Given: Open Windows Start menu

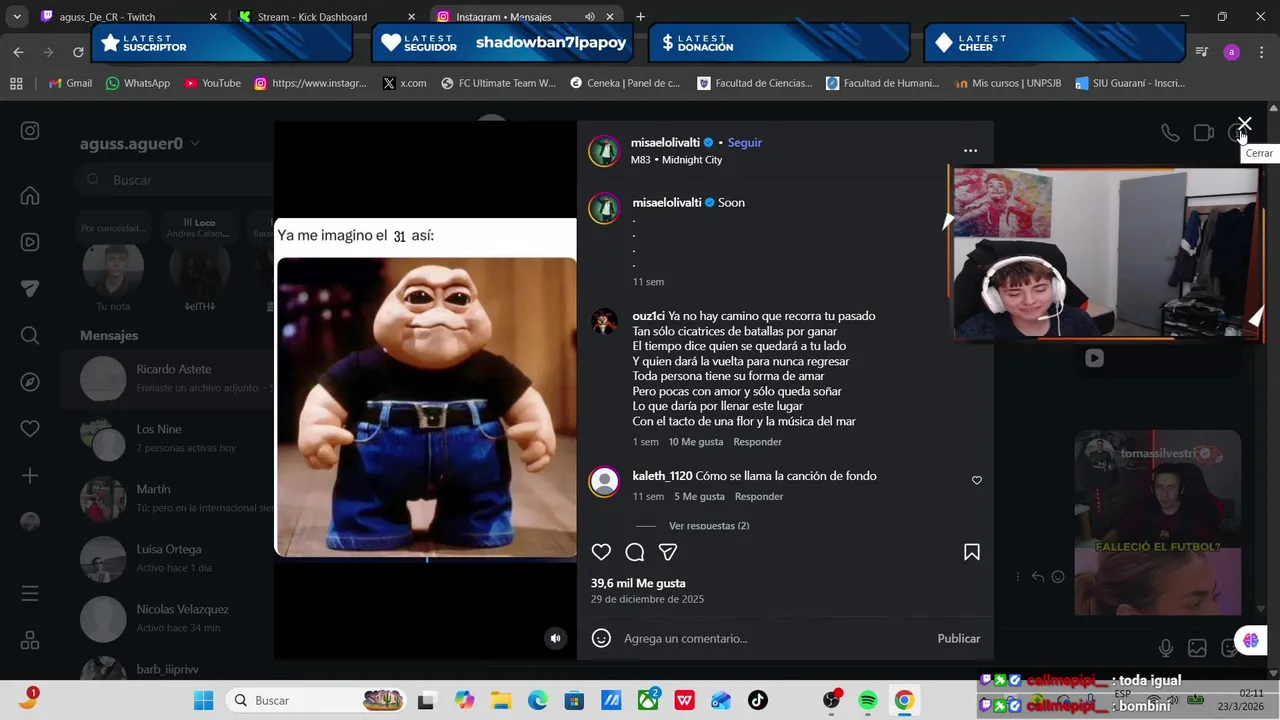Looking at the screenshot, I should coord(203,700).
